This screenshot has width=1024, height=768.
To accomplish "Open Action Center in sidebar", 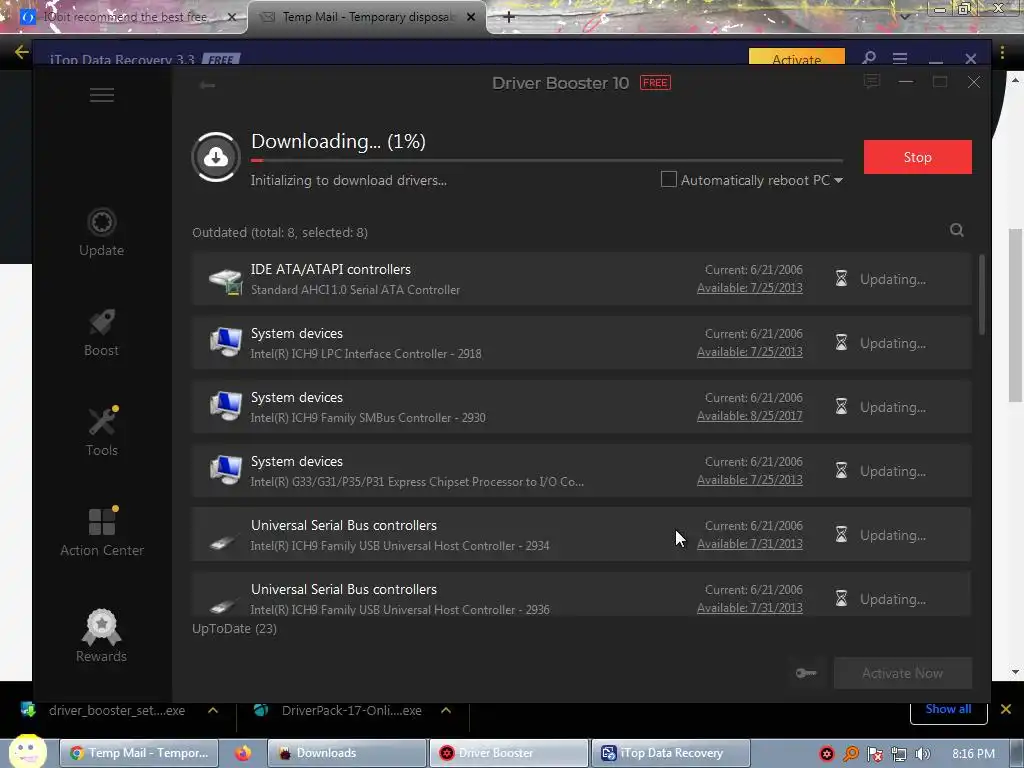I will click(102, 532).
